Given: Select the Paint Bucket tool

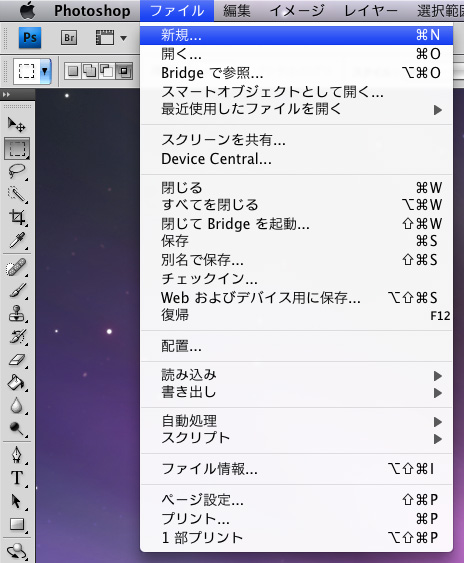Looking at the screenshot, I should tap(17, 382).
